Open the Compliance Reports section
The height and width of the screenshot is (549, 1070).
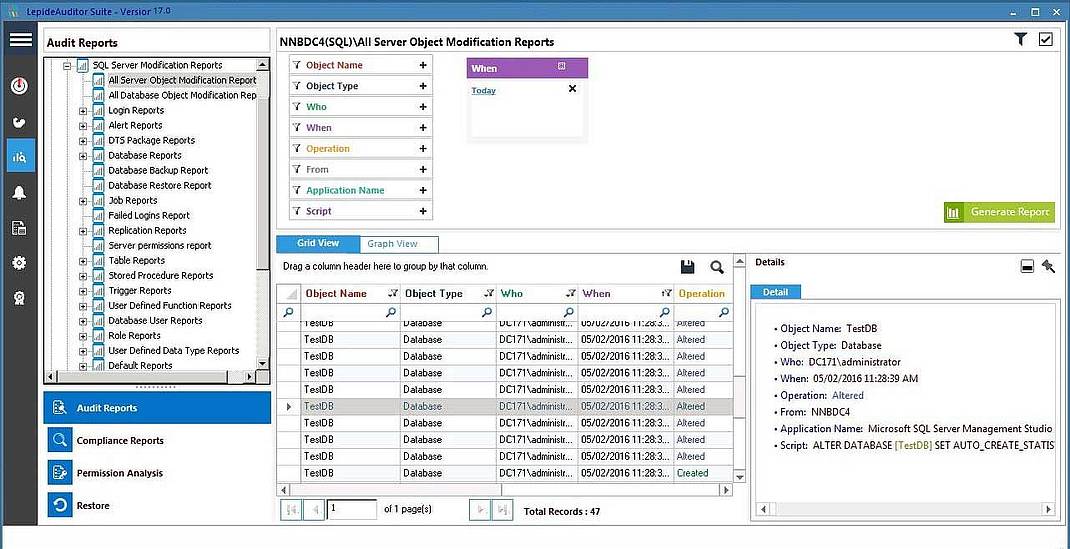coord(120,441)
